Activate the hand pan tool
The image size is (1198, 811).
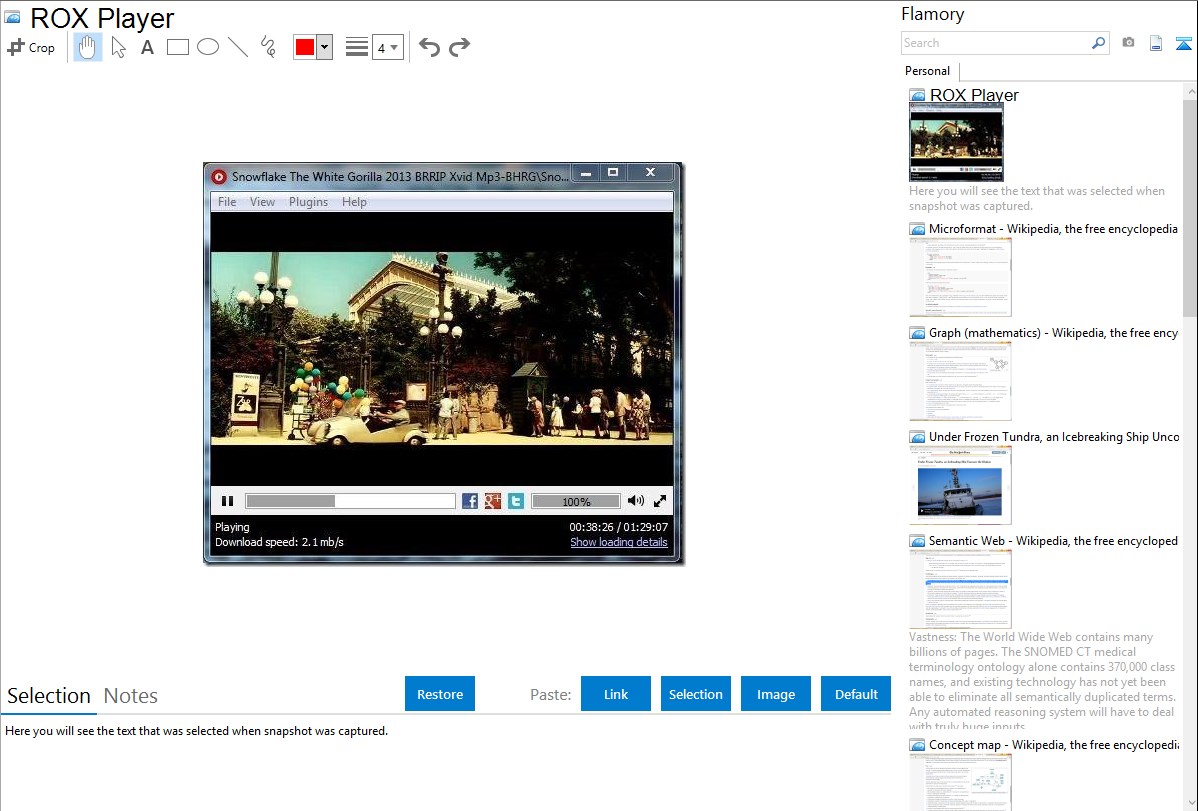coord(88,47)
